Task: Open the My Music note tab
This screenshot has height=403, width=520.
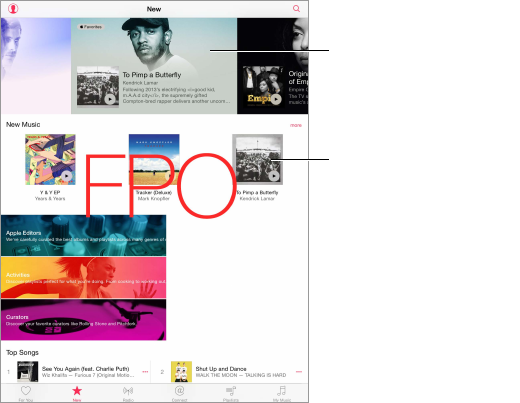Action: (x=282, y=393)
